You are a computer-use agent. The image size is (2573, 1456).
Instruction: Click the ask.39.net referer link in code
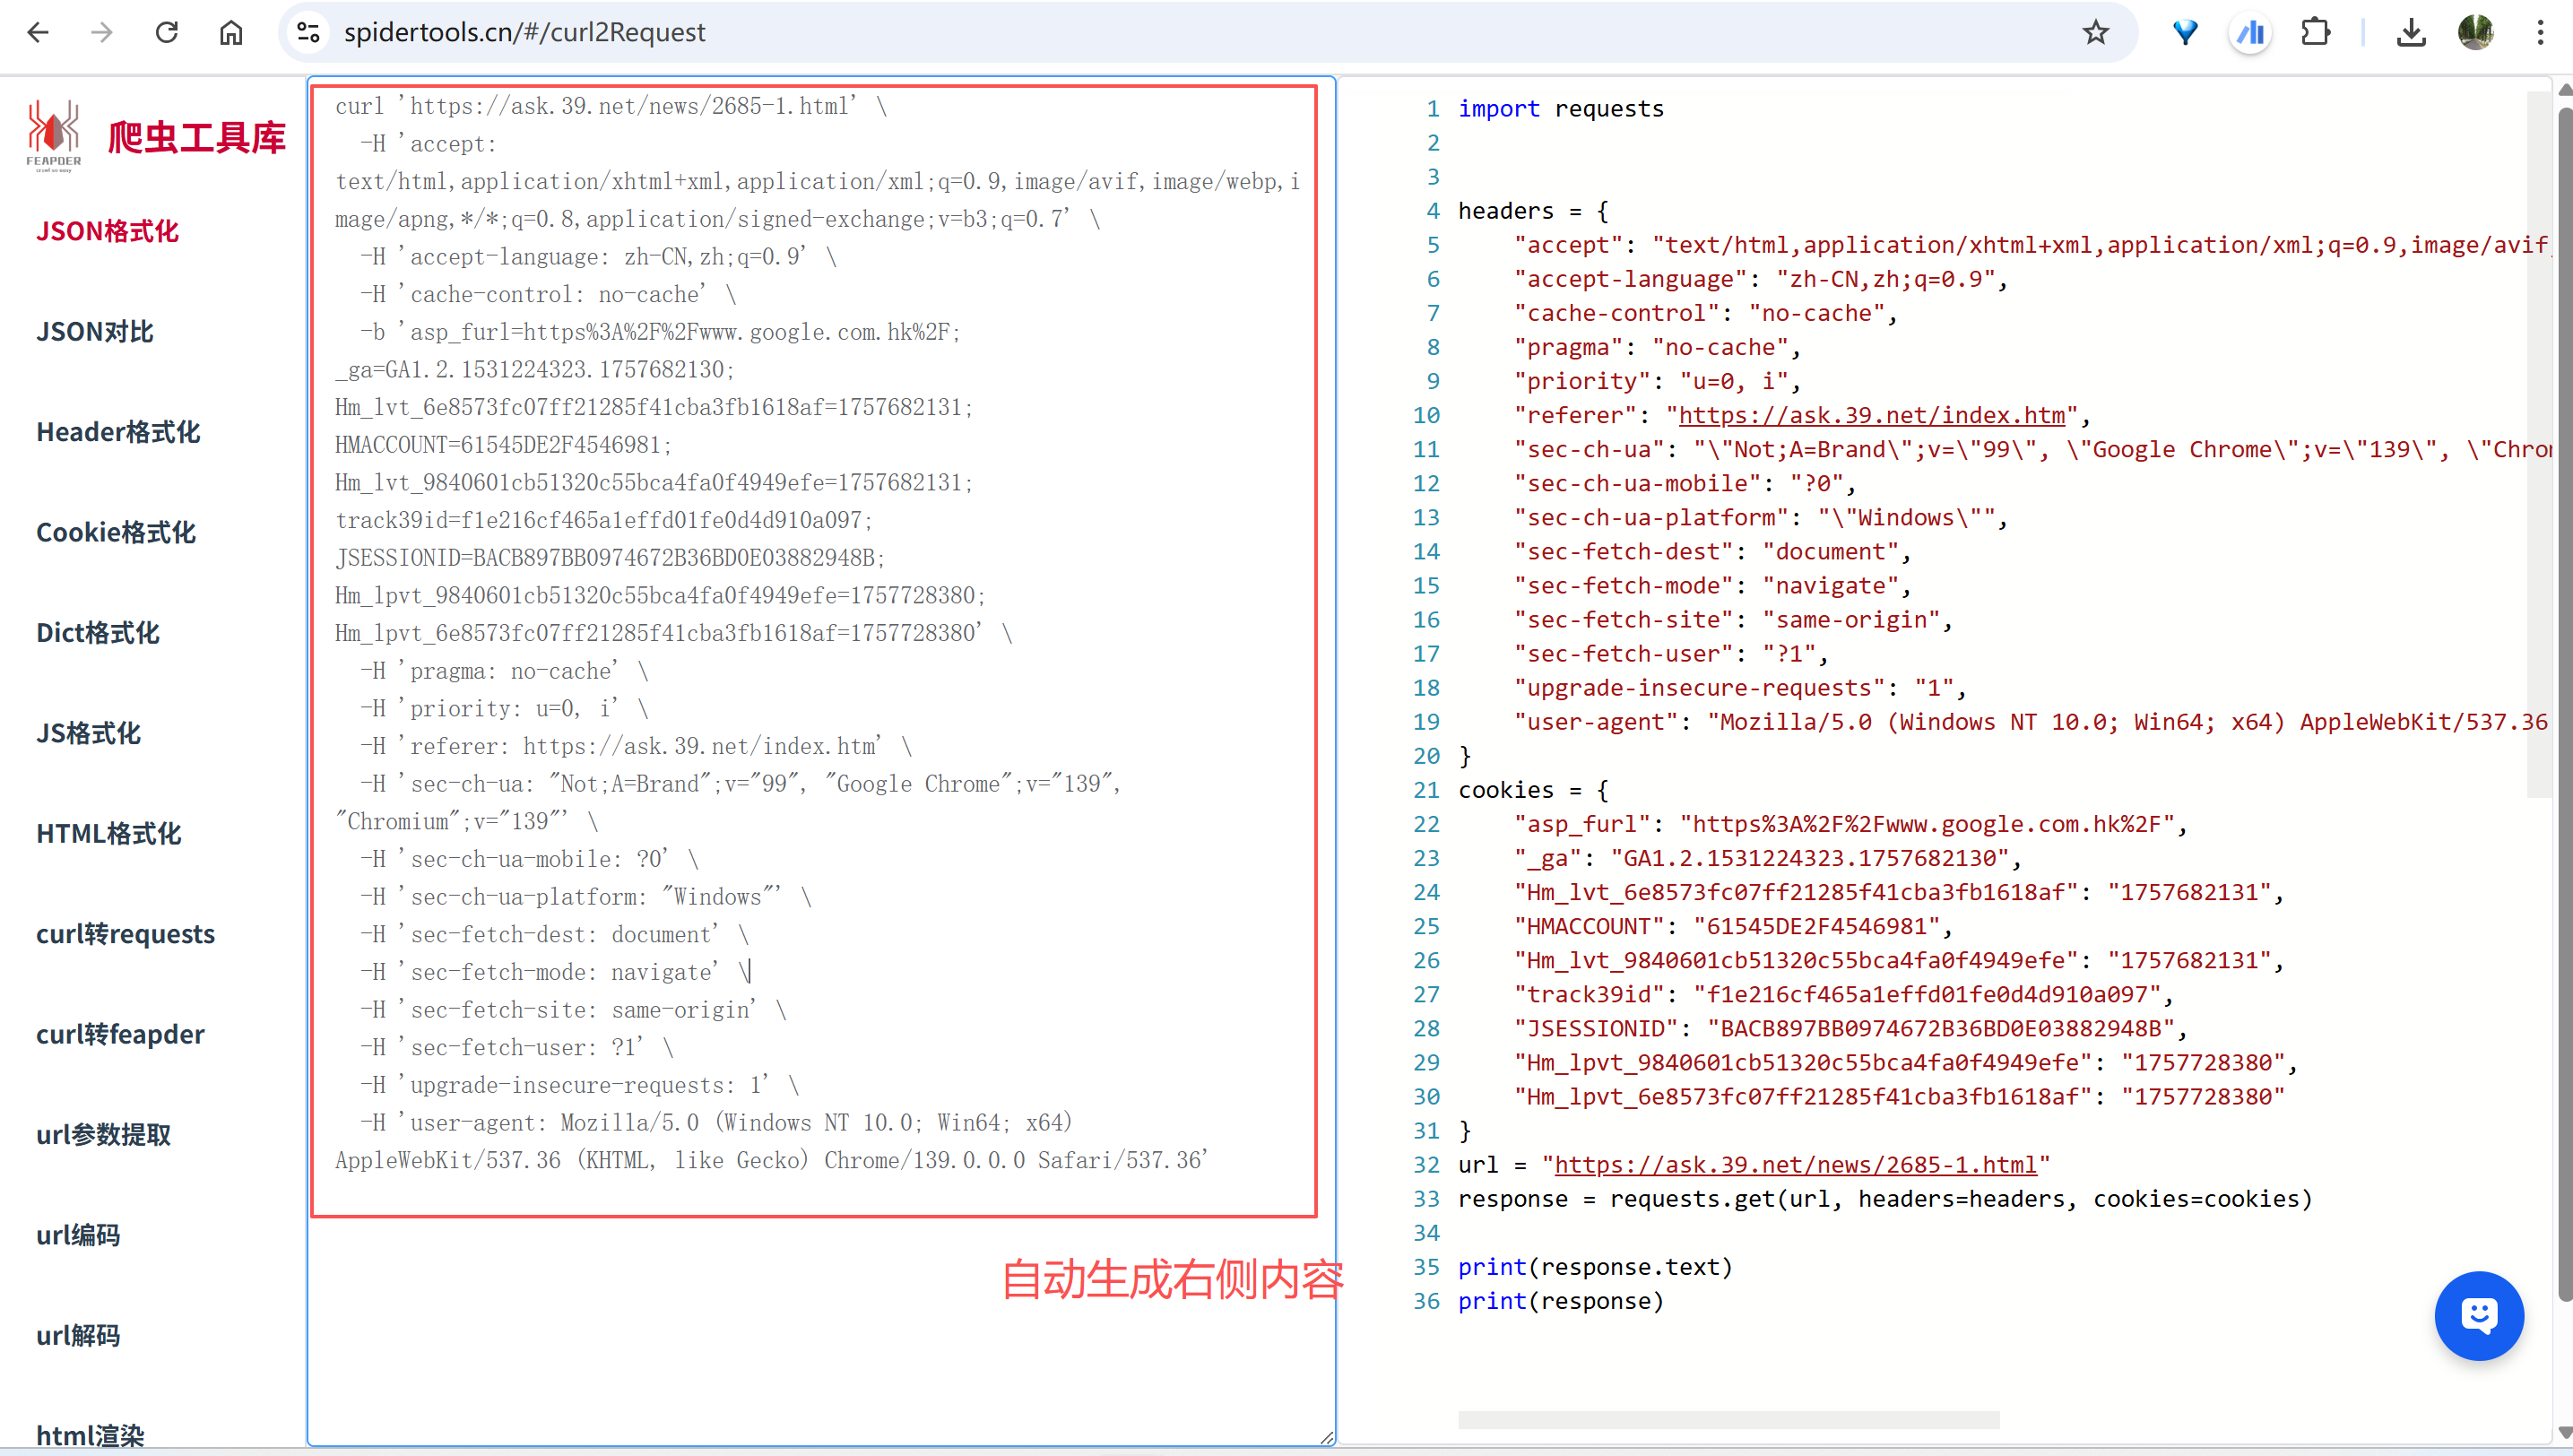[x=1871, y=415]
